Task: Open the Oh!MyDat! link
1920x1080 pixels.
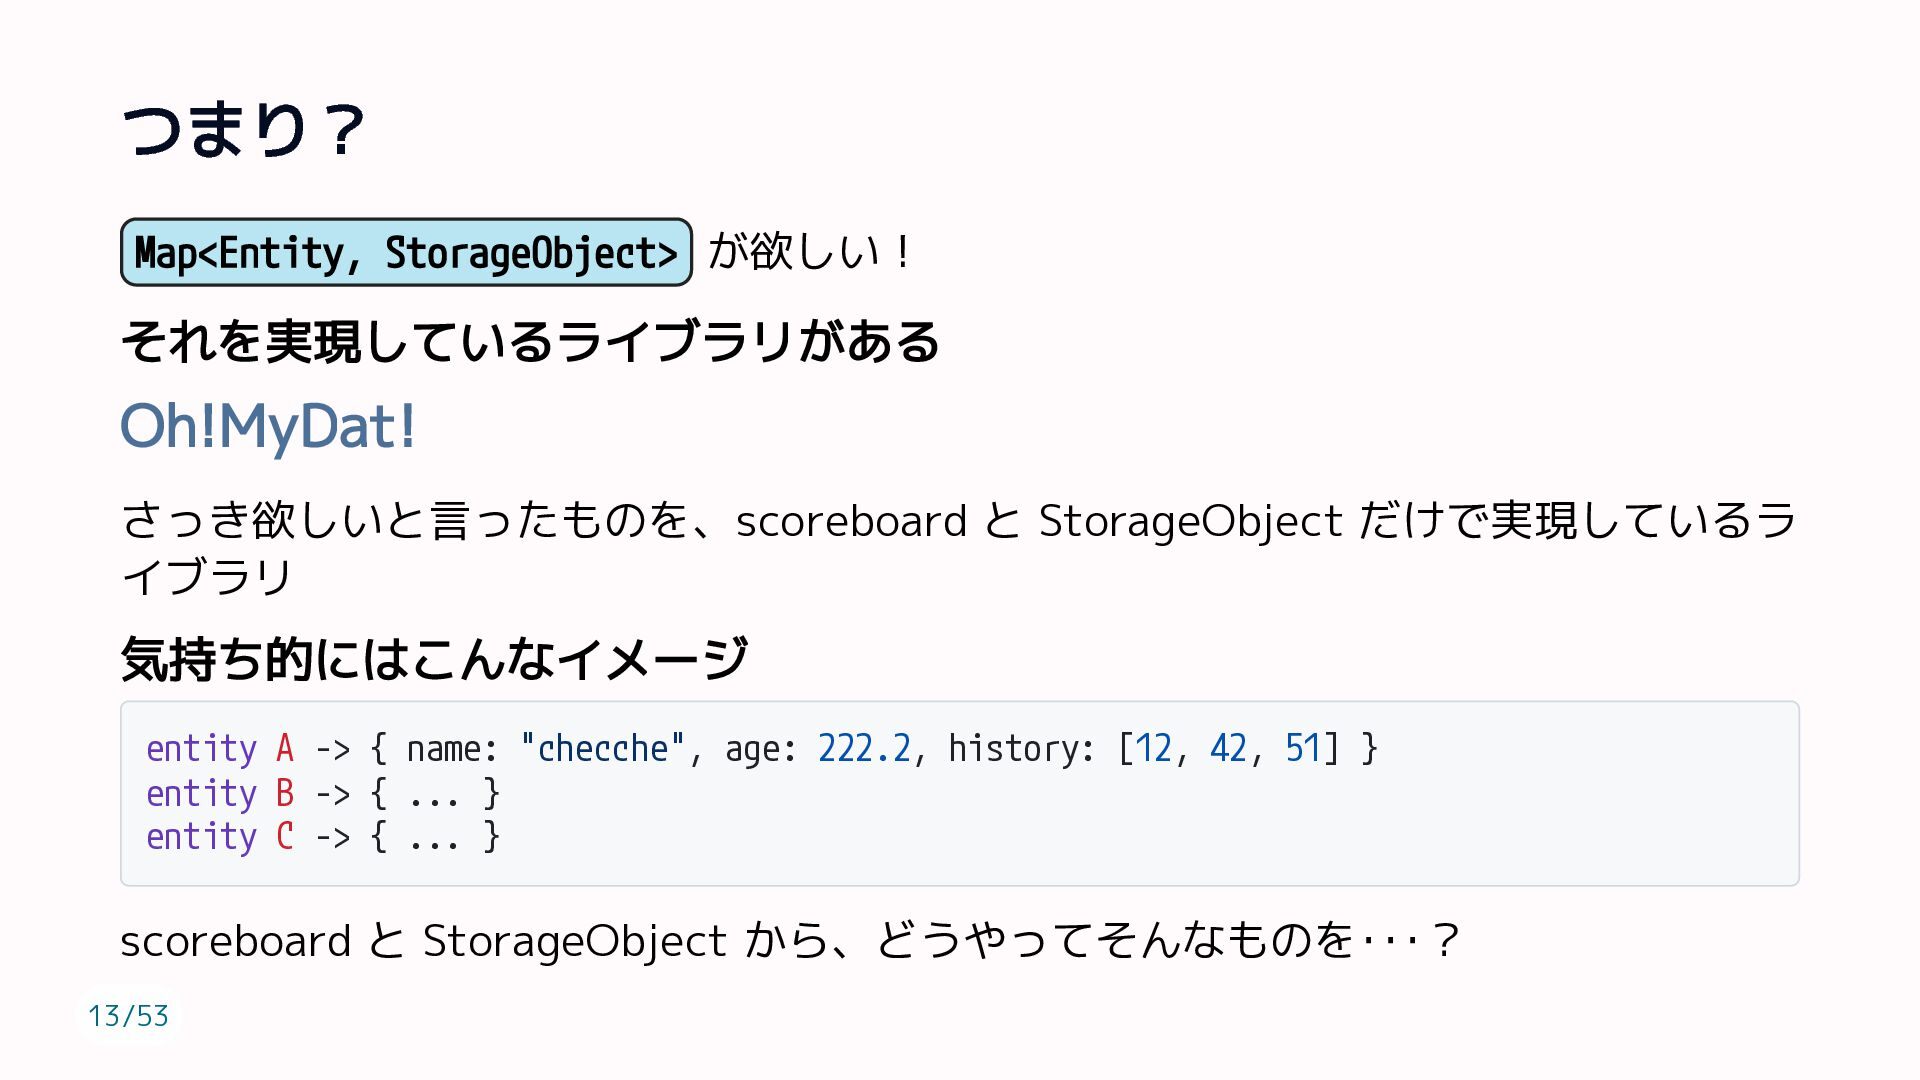Action: pyautogui.click(x=268, y=427)
